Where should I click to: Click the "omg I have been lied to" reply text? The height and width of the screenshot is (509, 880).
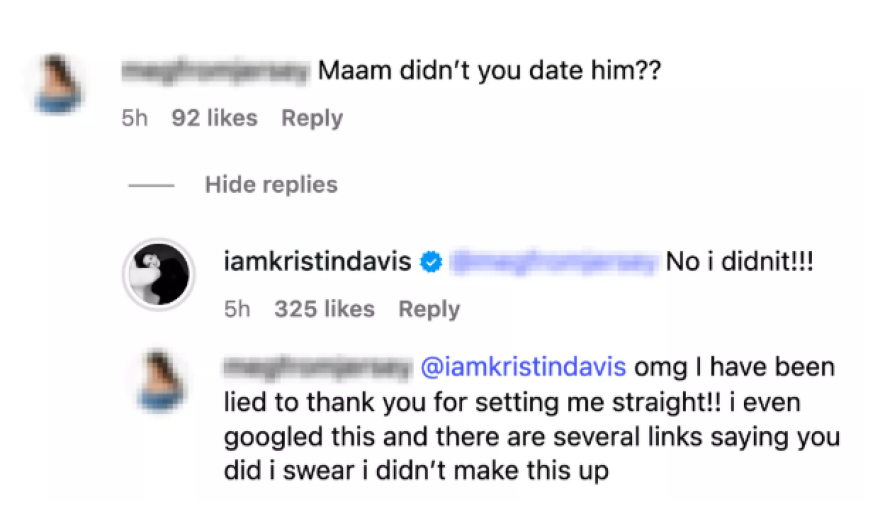pyautogui.click(x=530, y=420)
